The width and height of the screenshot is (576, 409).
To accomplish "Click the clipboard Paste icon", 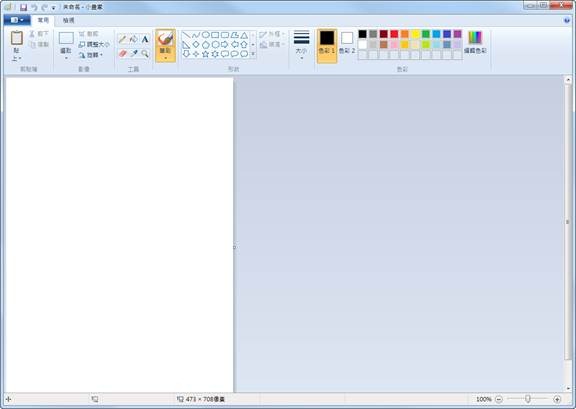I will click(17, 38).
